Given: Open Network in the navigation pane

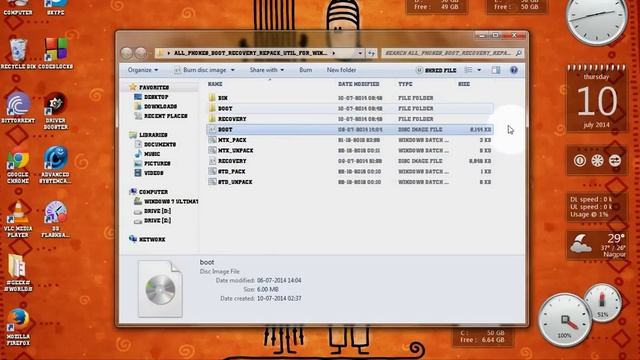Looking at the screenshot, I should [x=147, y=239].
